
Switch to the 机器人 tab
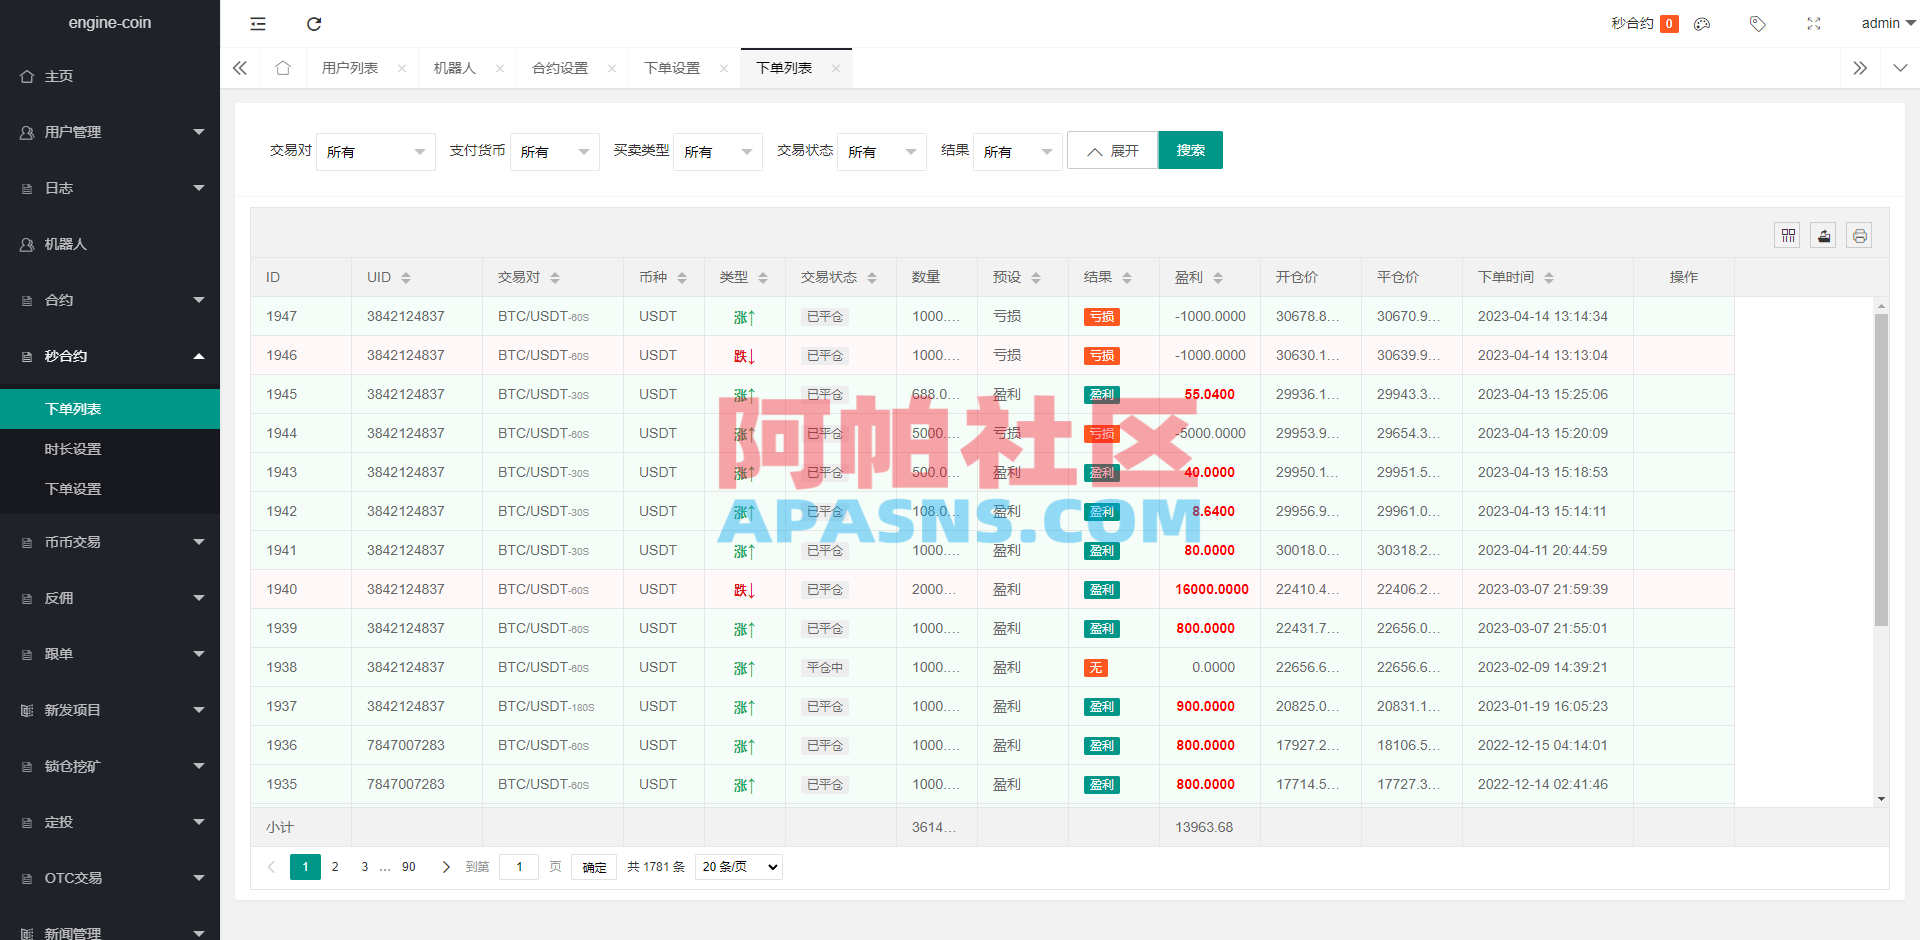click(456, 67)
